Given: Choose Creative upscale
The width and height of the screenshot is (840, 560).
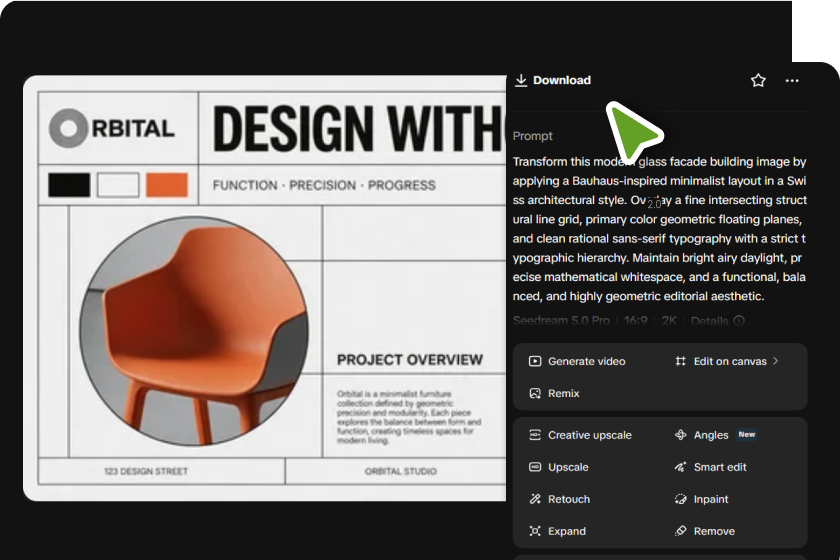Looking at the screenshot, I should pos(590,435).
